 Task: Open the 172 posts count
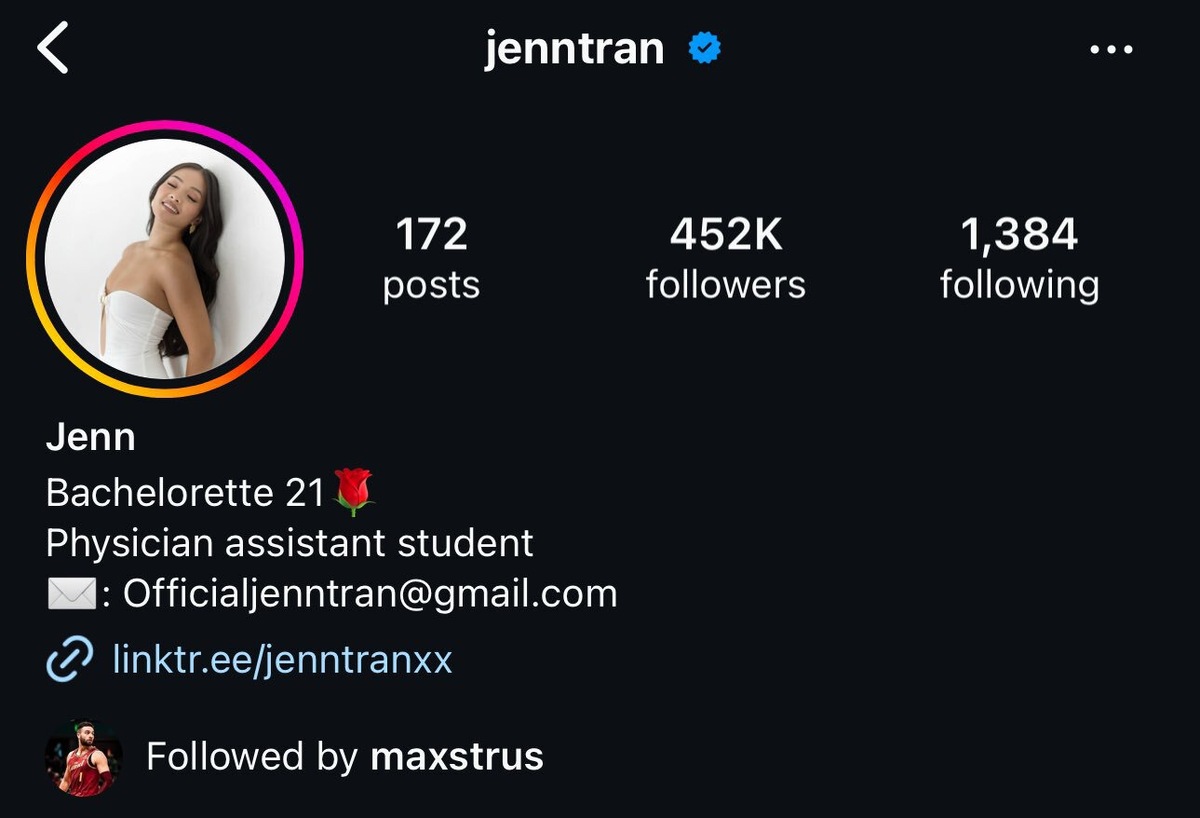[431, 258]
